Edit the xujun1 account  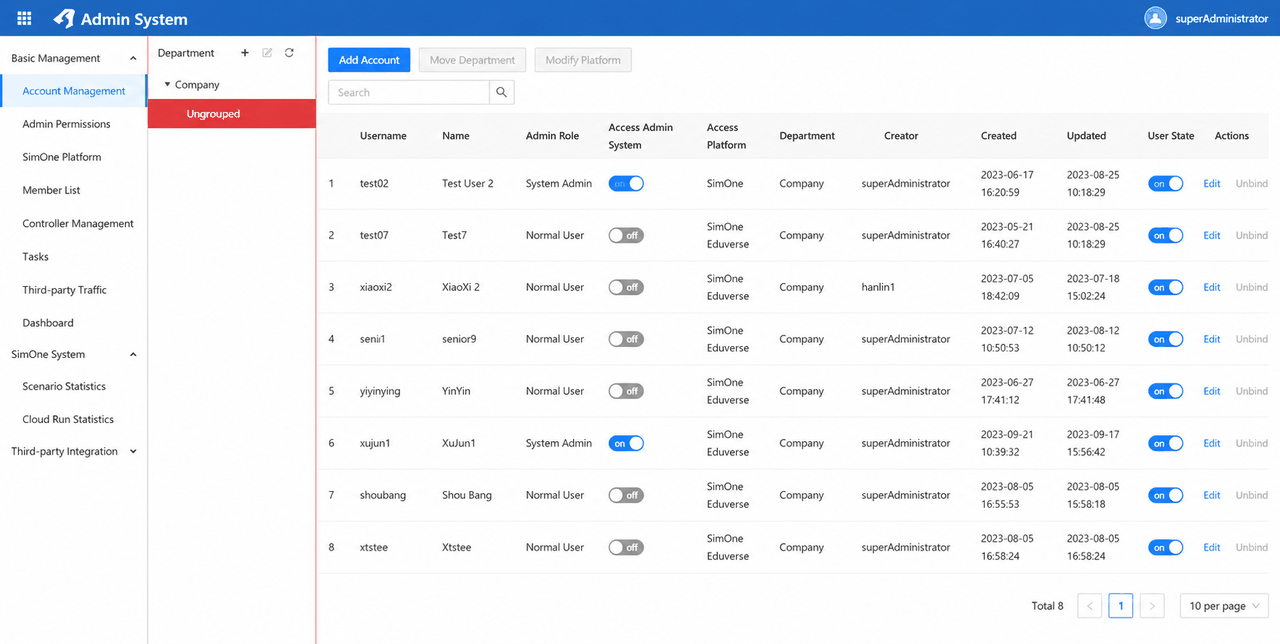click(1212, 443)
